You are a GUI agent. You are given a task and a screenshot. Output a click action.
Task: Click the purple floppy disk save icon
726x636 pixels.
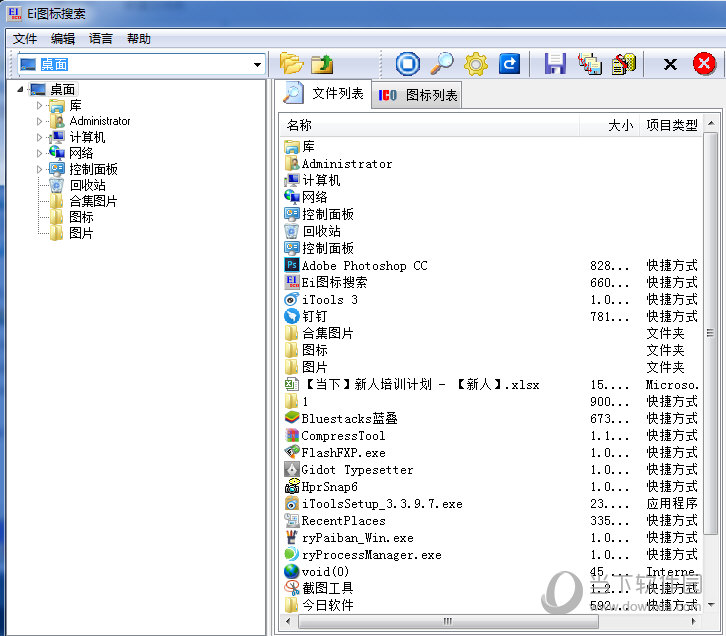click(555, 64)
